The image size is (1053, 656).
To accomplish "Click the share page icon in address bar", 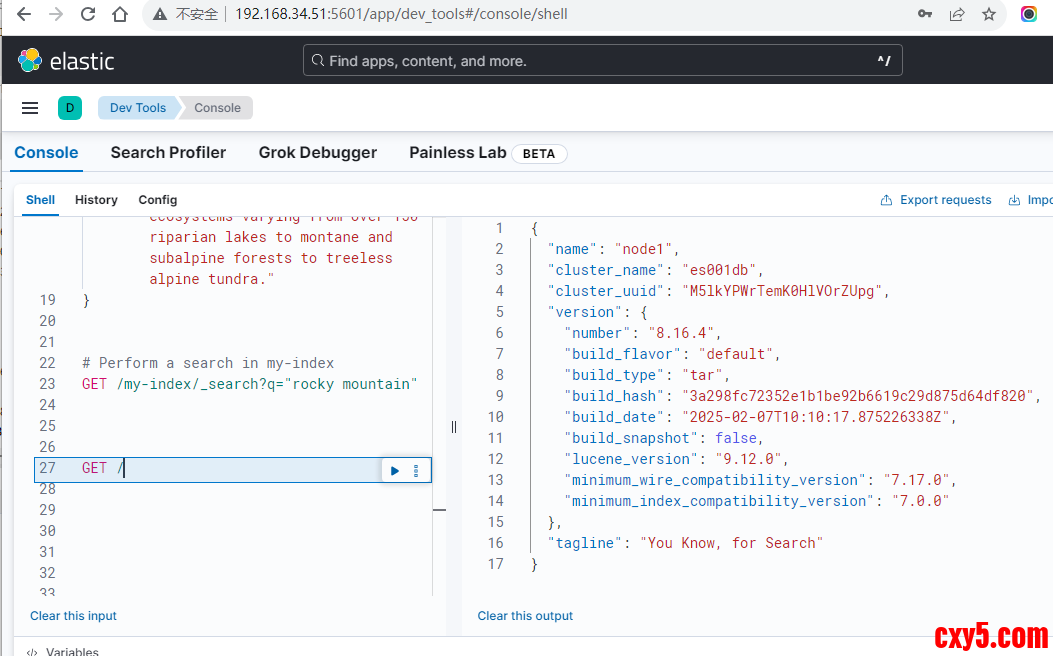I will tap(957, 15).
